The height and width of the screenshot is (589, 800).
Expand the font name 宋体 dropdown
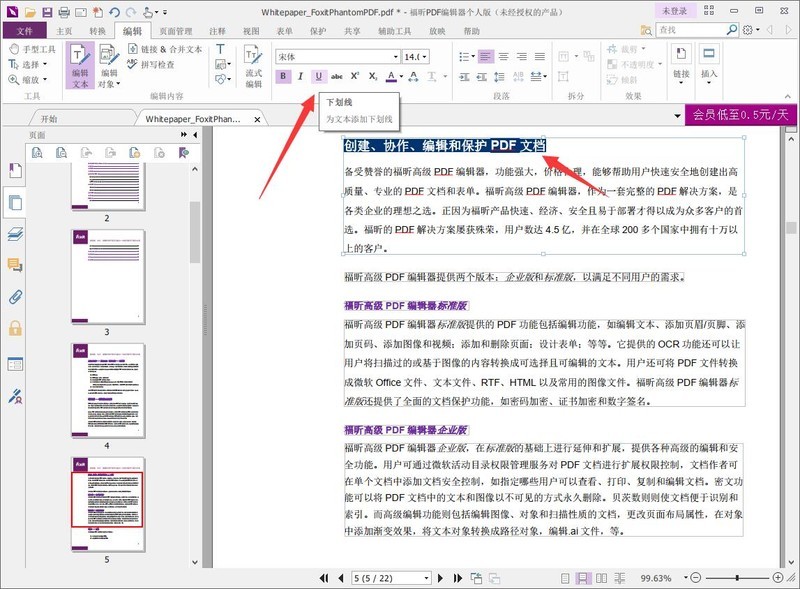(395, 57)
